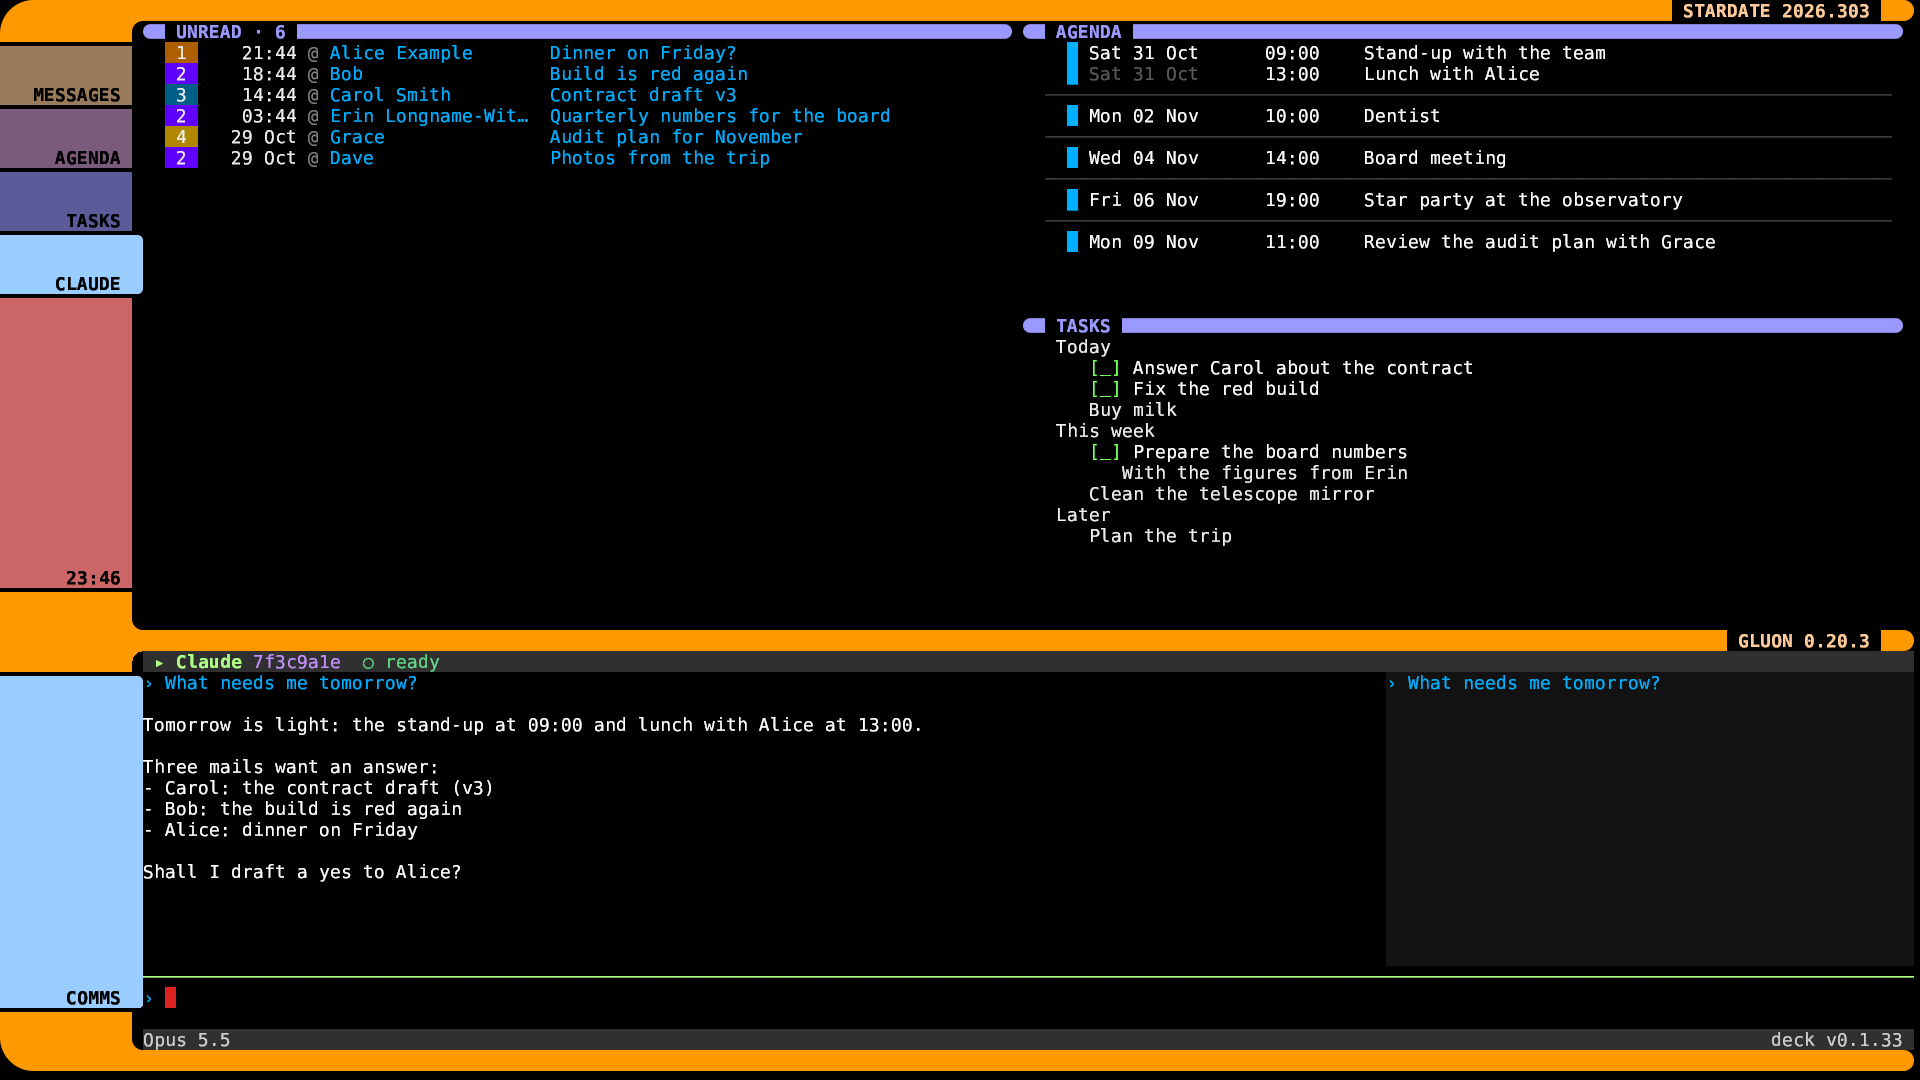
Task: Click the badge 3 beside Carol Smith
Action: (x=181, y=95)
